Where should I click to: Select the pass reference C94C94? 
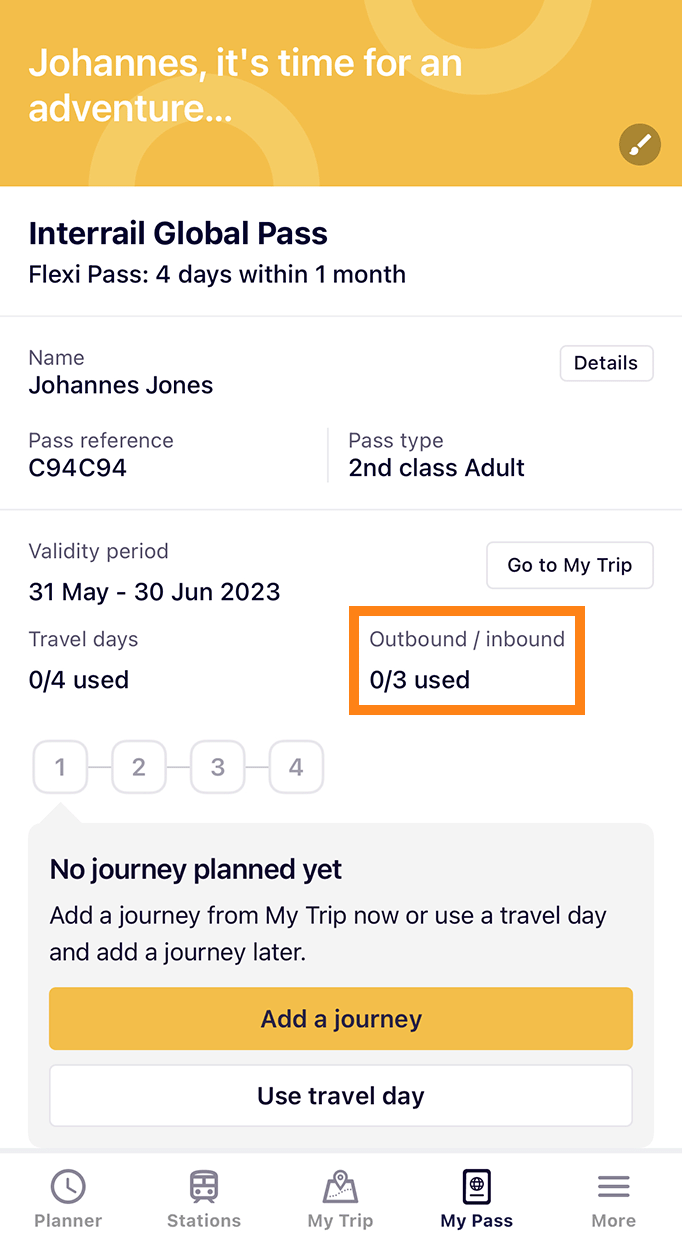tap(77, 467)
